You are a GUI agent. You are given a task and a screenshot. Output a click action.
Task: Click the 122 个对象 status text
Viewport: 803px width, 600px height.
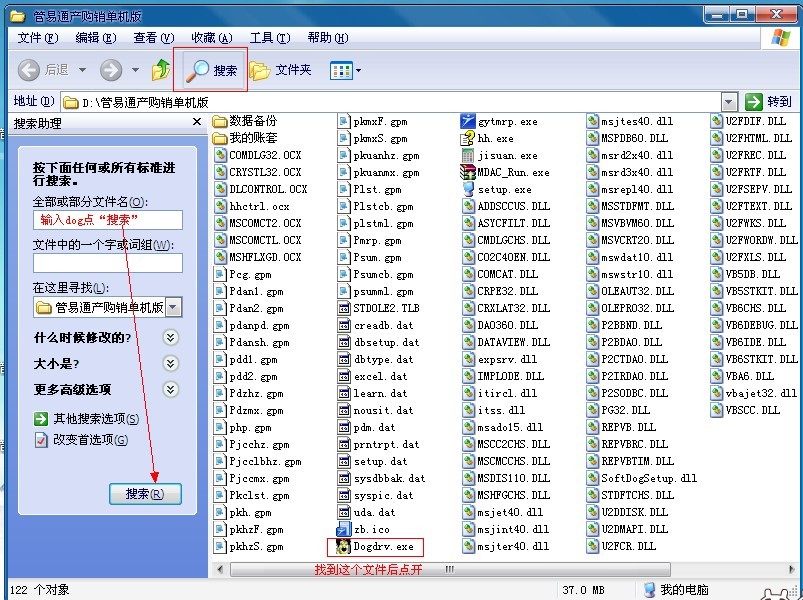pyautogui.click(x=39, y=590)
